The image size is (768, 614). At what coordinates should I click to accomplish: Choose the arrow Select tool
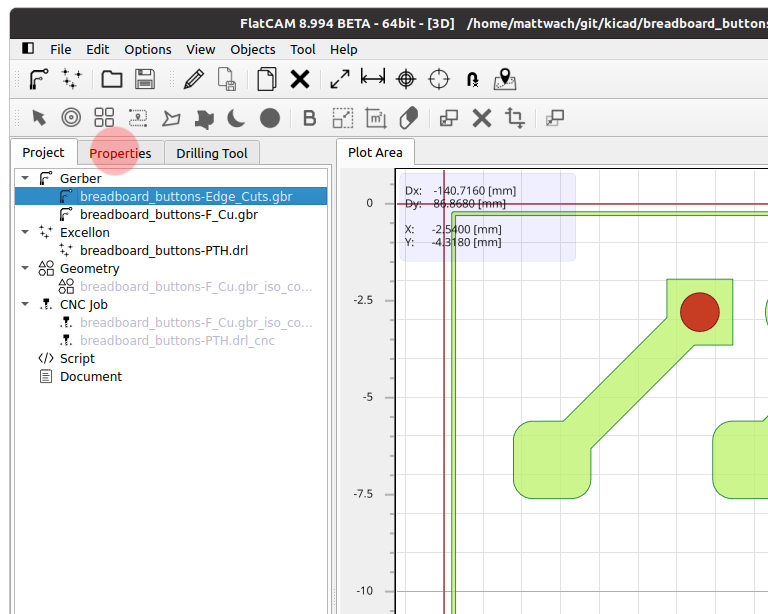tap(39, 118)
